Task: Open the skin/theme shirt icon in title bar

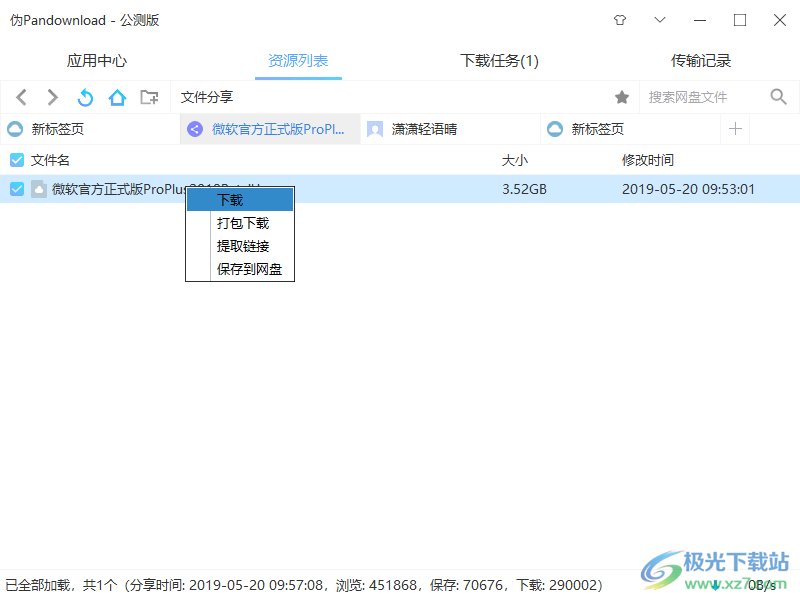Action: pyautogui.click(x=619, y=19)
